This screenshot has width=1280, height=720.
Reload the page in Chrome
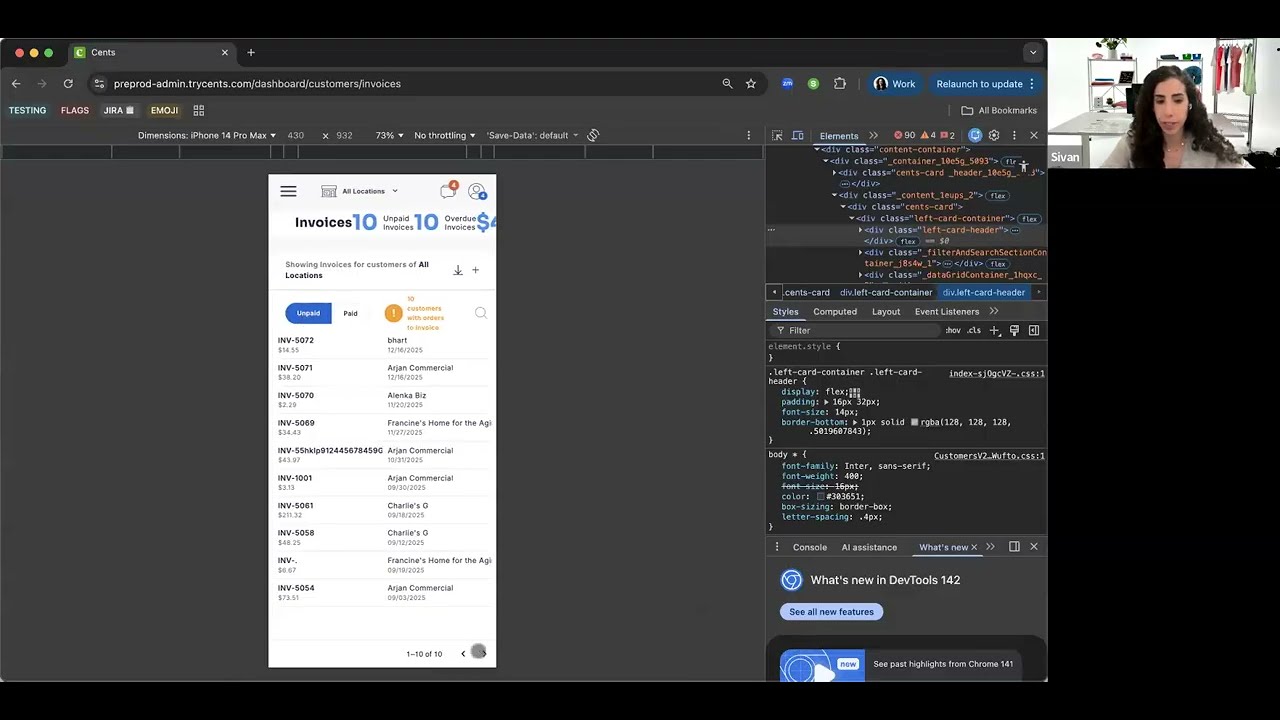68,84
